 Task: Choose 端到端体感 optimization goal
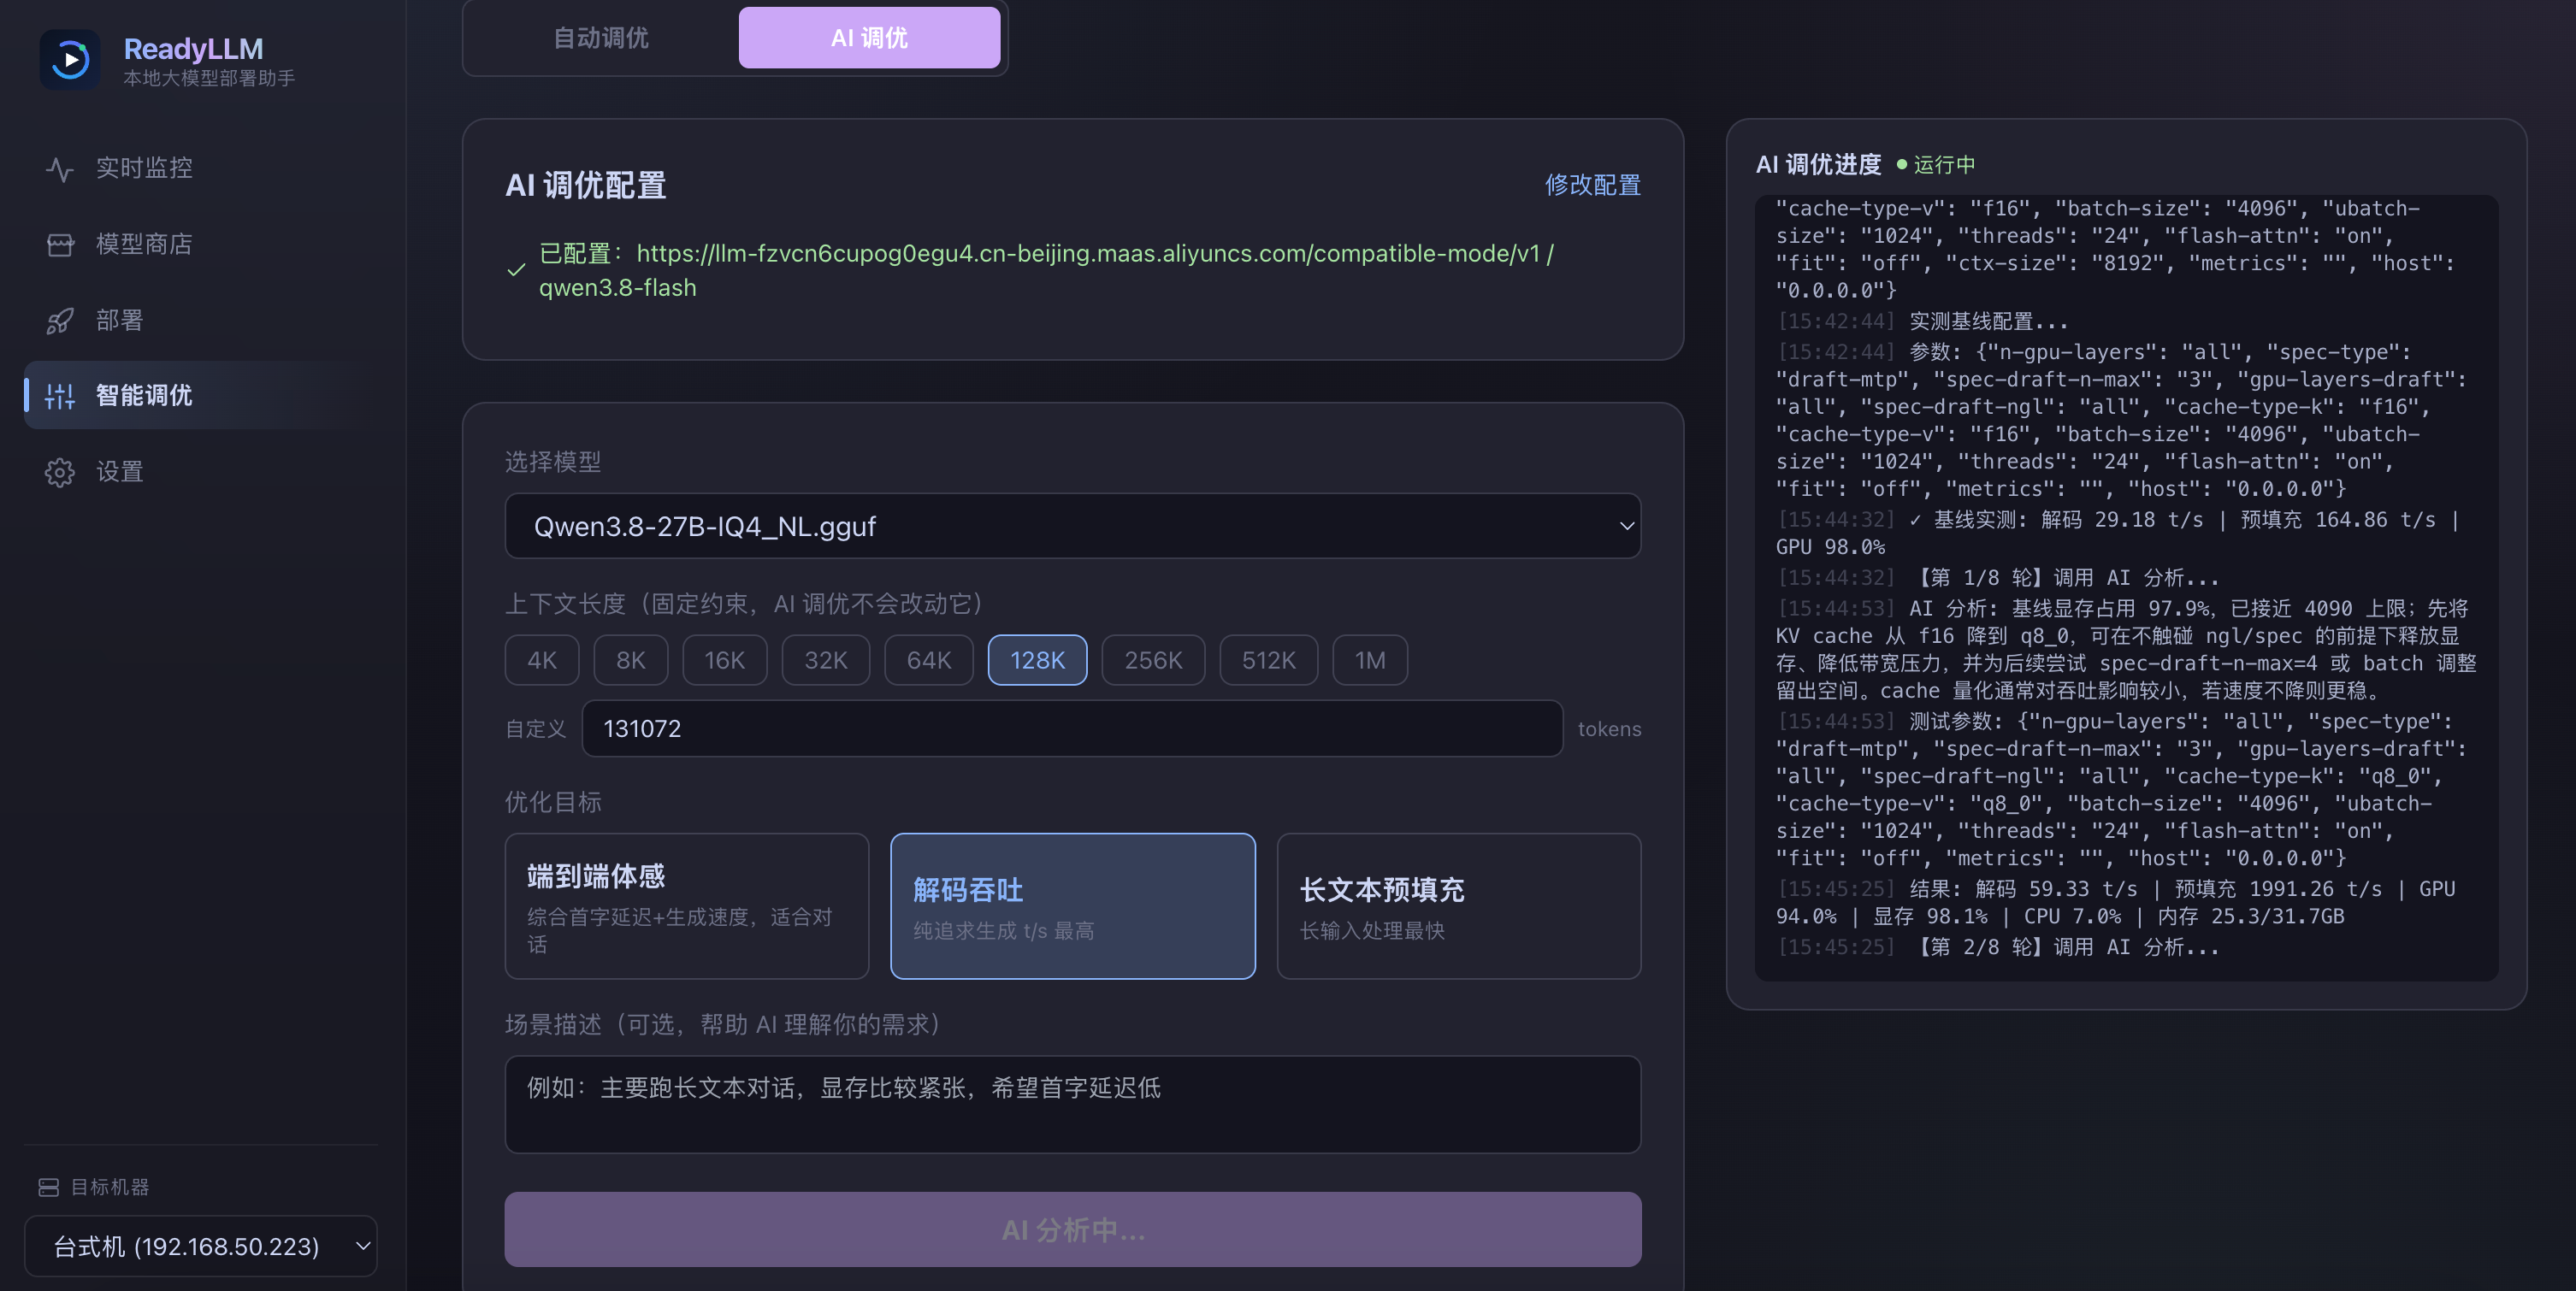[x=687, y=906]
